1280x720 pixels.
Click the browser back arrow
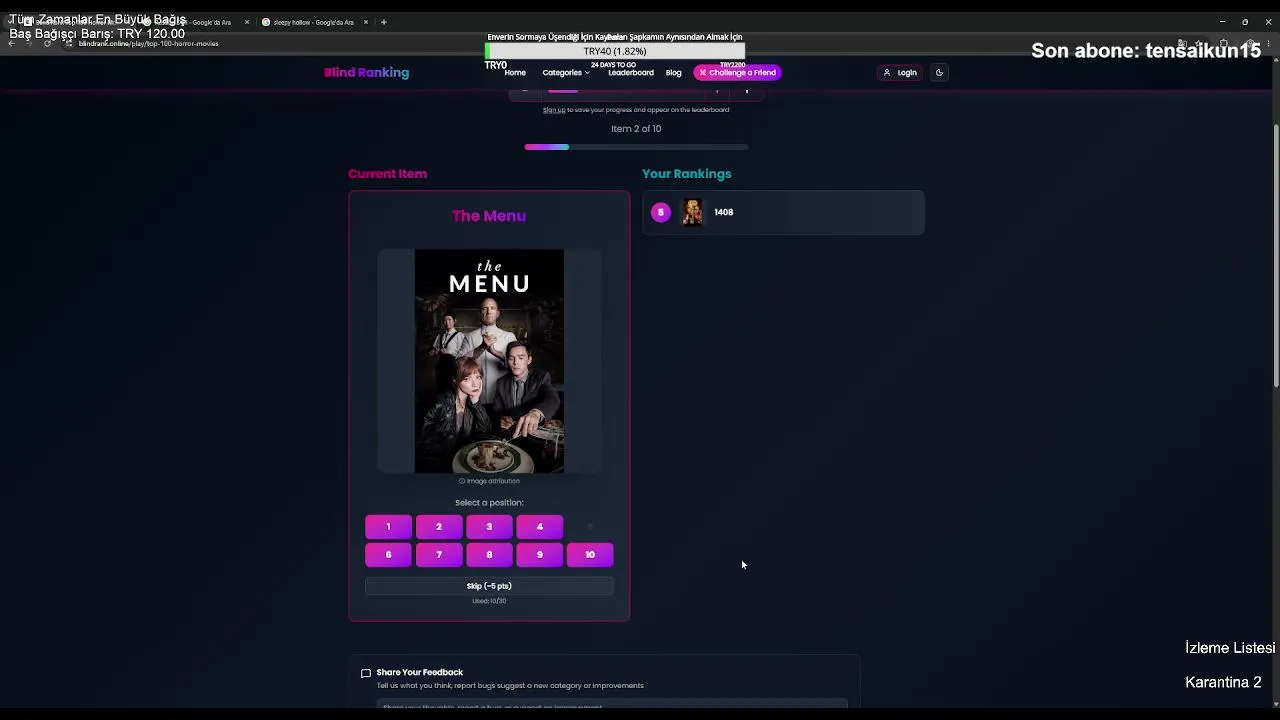pos(12,43)
